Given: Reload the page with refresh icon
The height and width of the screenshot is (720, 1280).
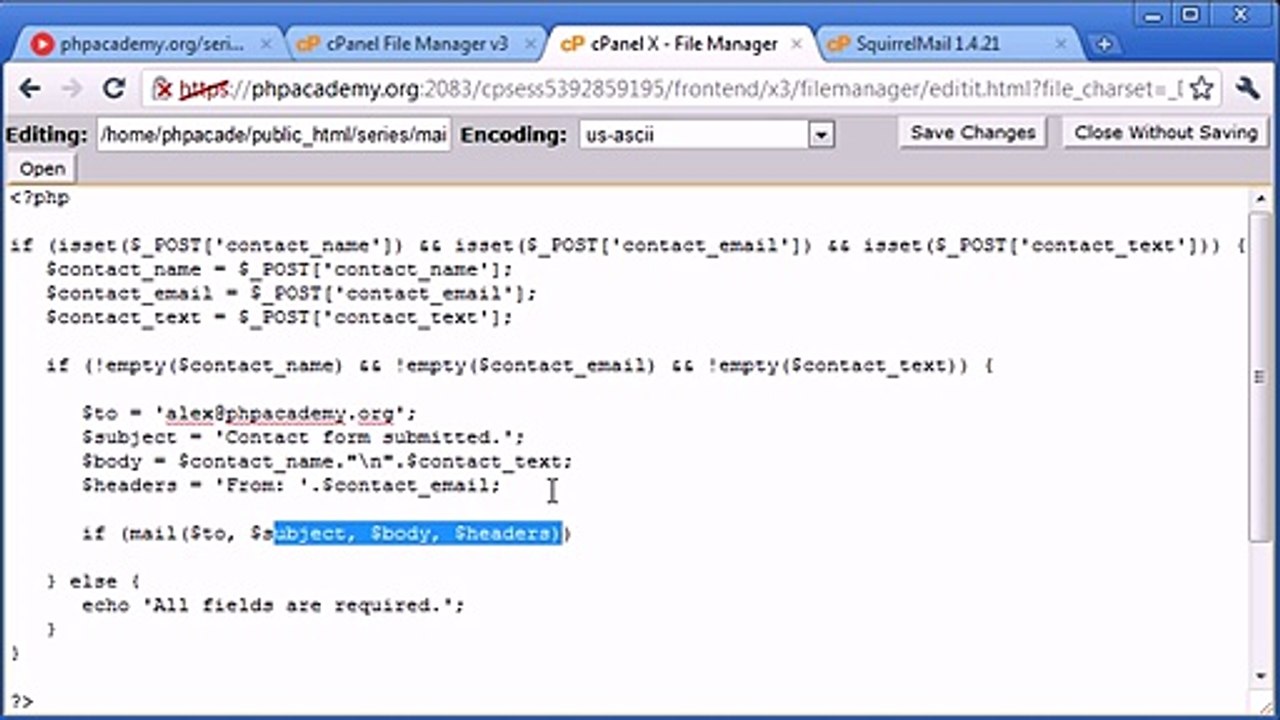Looking at the screenshot, I should pyautogui.click(x=114, y=89).
